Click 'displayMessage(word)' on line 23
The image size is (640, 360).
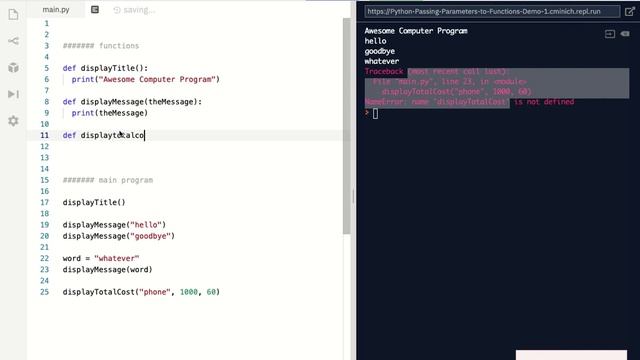[108, 269]
